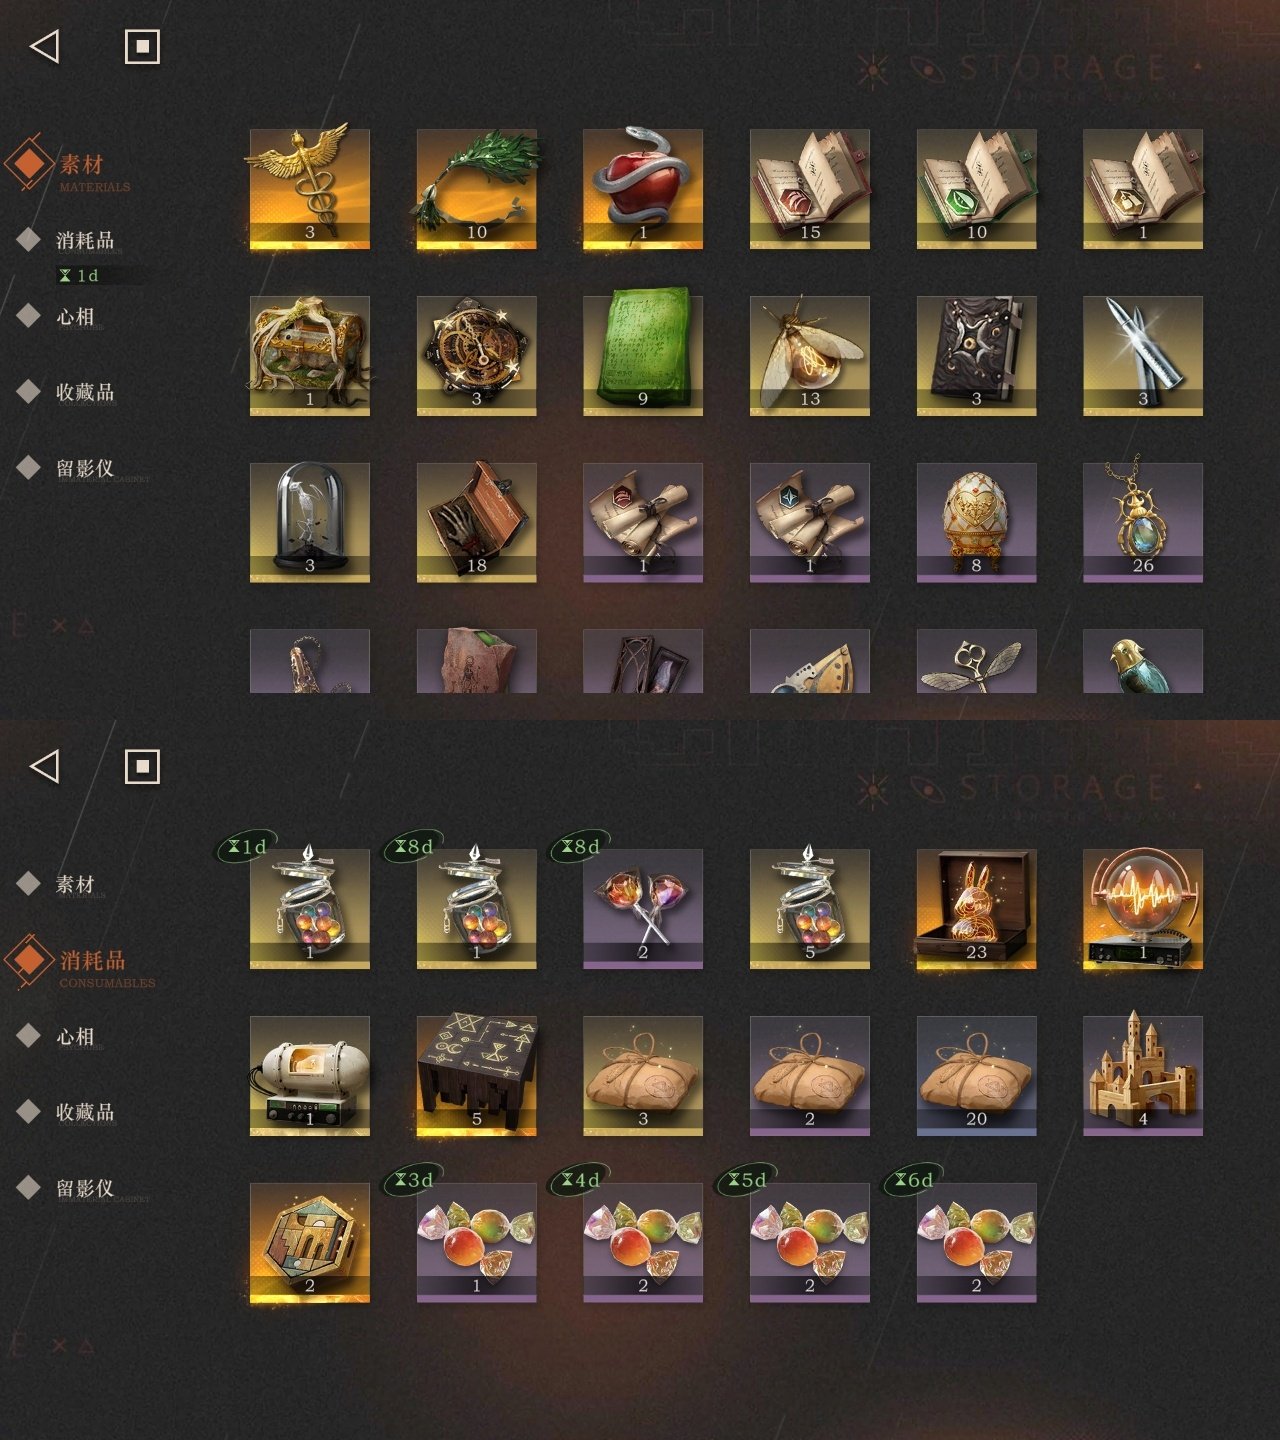The width and height of the screenshot is (1280, 1440).
Task: Open the 心相 tab in the lower sidebar
Action: click(75, 1036)
